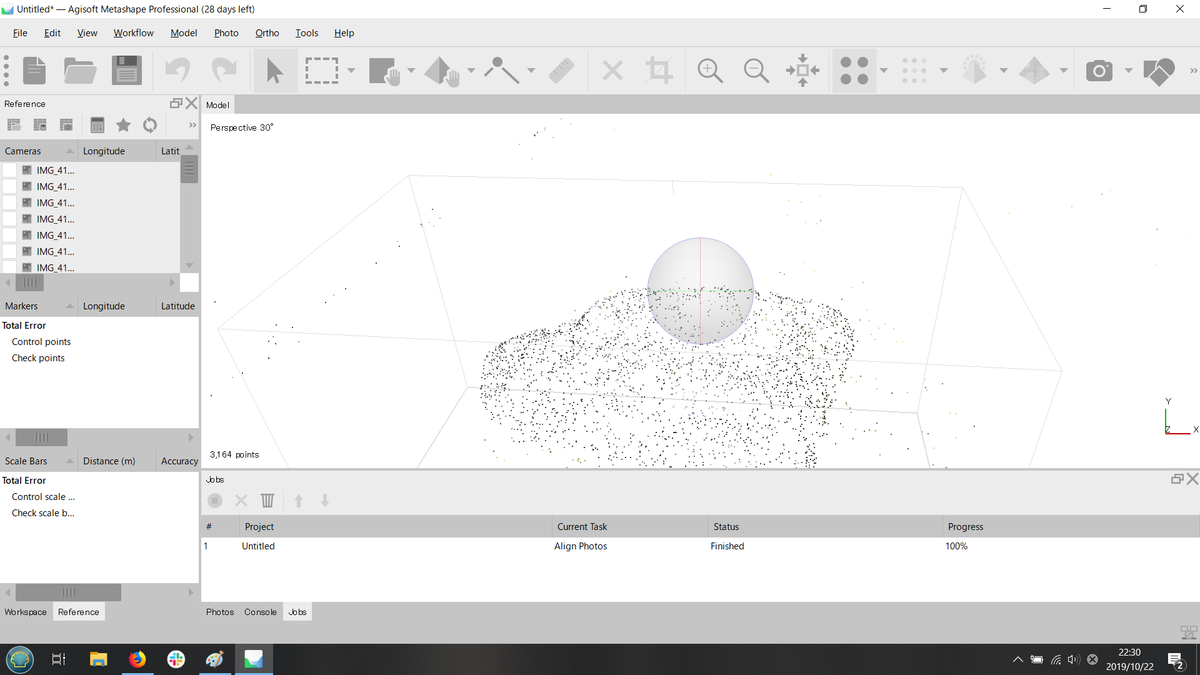This screenshot has width=1200, height=675.
Task: Activate the Rectangle Selection tool
Action: [322, 70]
